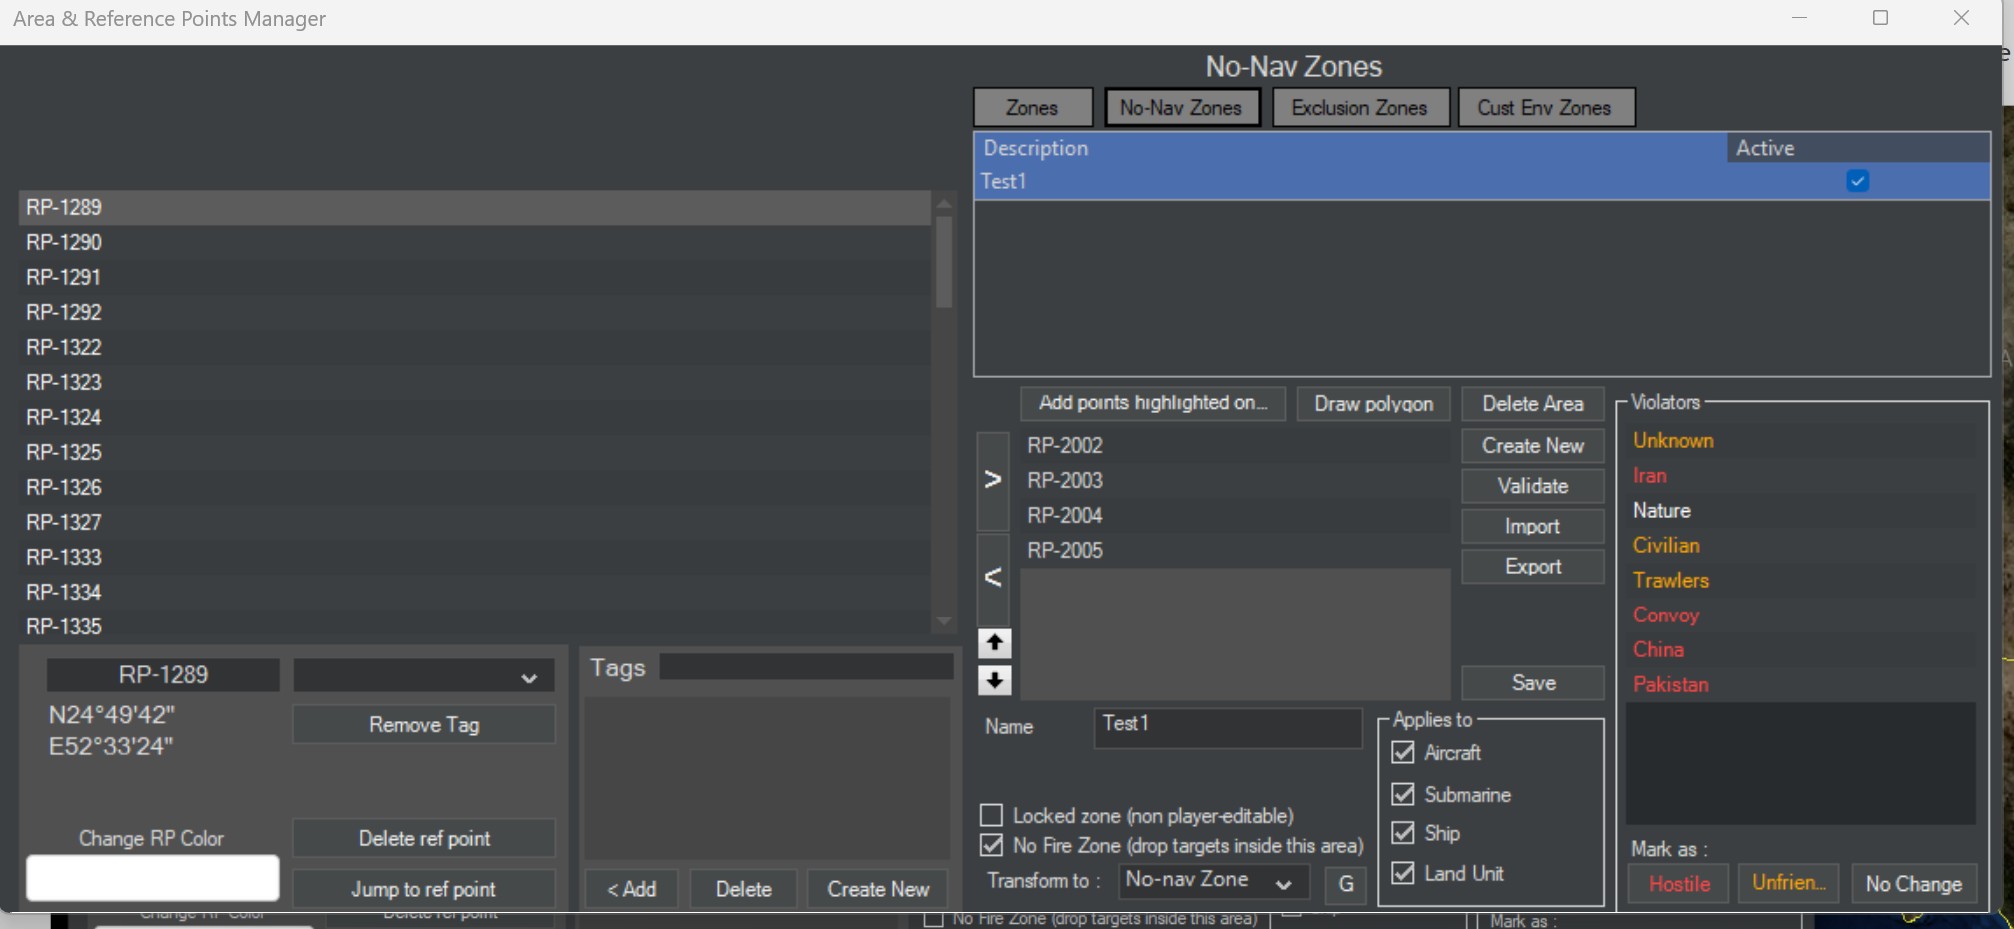Image resolution: width=2014 pixels, height=929 pixels.
Task: Click Jump to ref point button
Action: point(424,888)
